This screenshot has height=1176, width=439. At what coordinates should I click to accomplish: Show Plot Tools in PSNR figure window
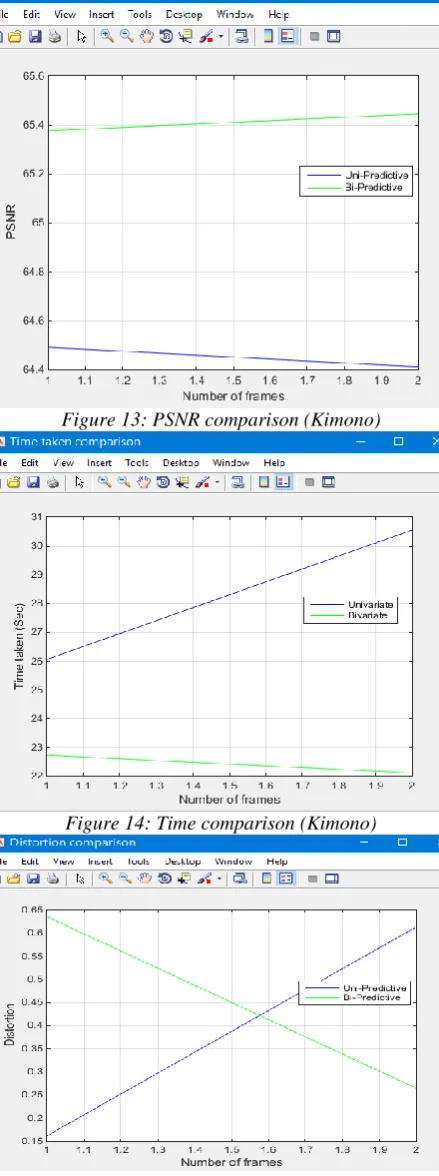pyautogui.click(x=334, y=35)
